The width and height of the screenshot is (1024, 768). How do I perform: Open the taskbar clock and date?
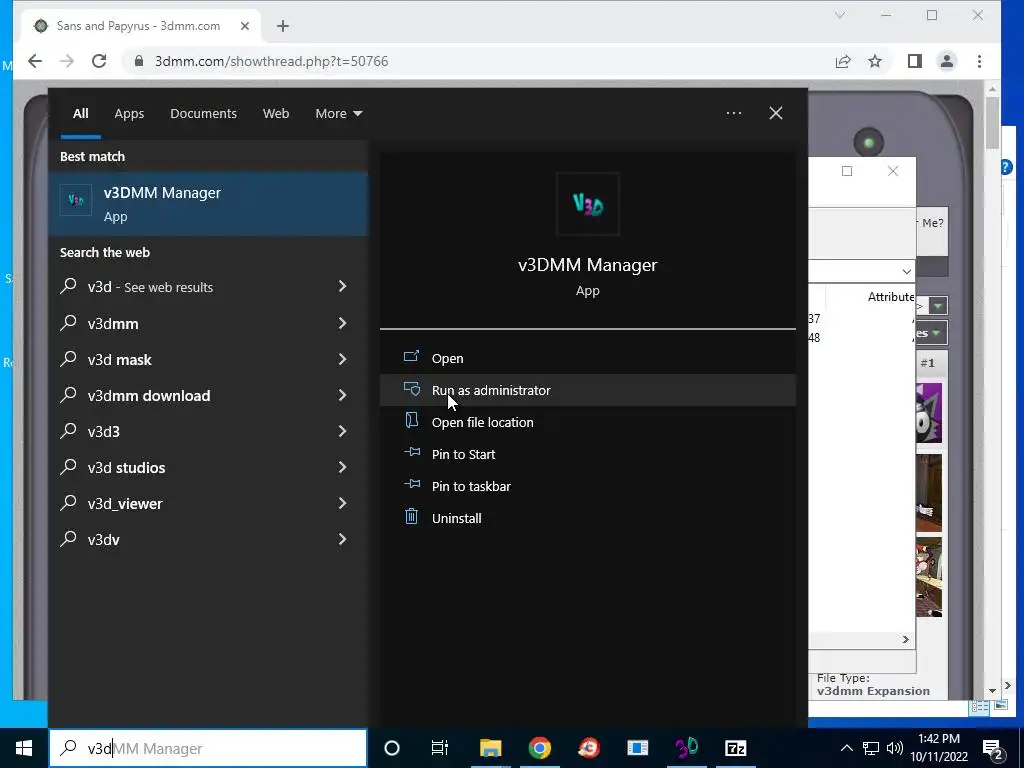[x=938, y=748]
